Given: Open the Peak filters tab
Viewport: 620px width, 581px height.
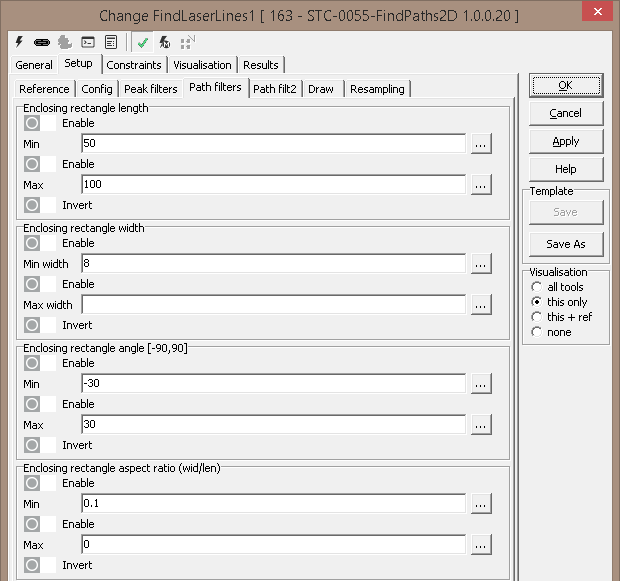Looking at the screenshot, I should [150, 89].
